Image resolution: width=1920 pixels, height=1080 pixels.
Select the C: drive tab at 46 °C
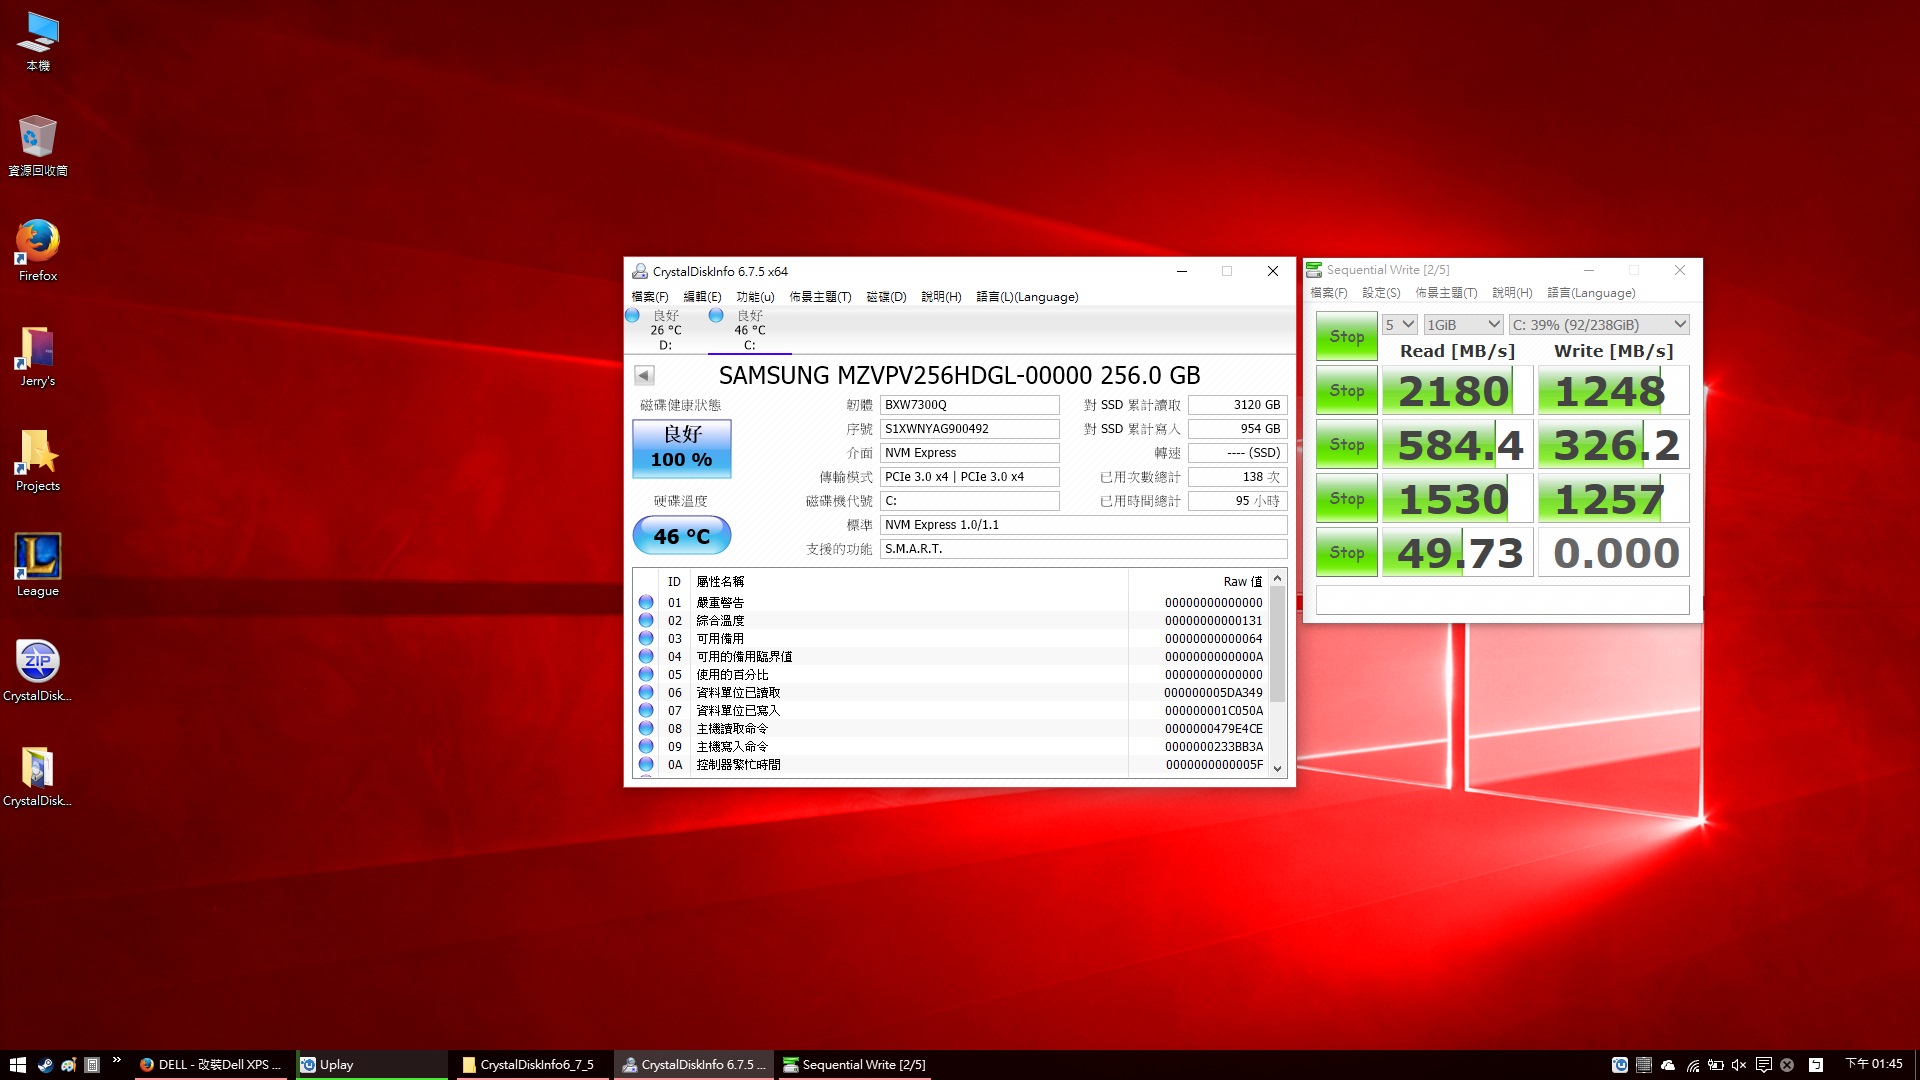[749, 330]
